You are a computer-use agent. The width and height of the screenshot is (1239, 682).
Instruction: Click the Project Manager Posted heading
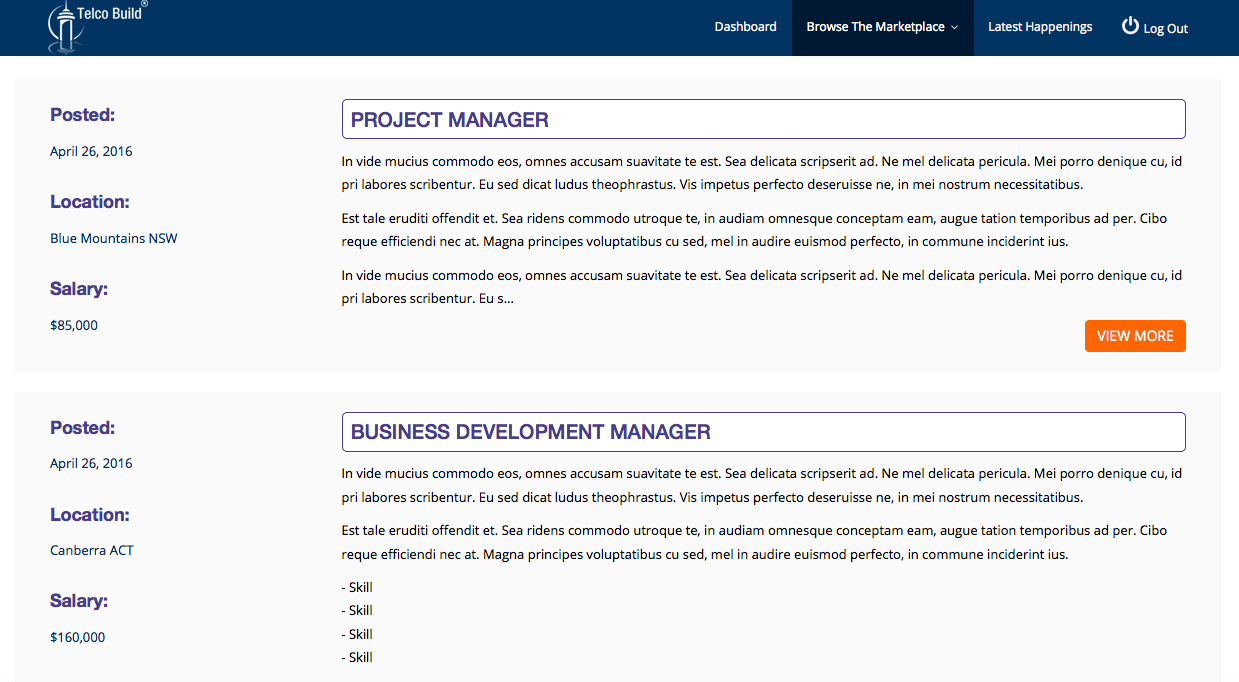[83, 115]
